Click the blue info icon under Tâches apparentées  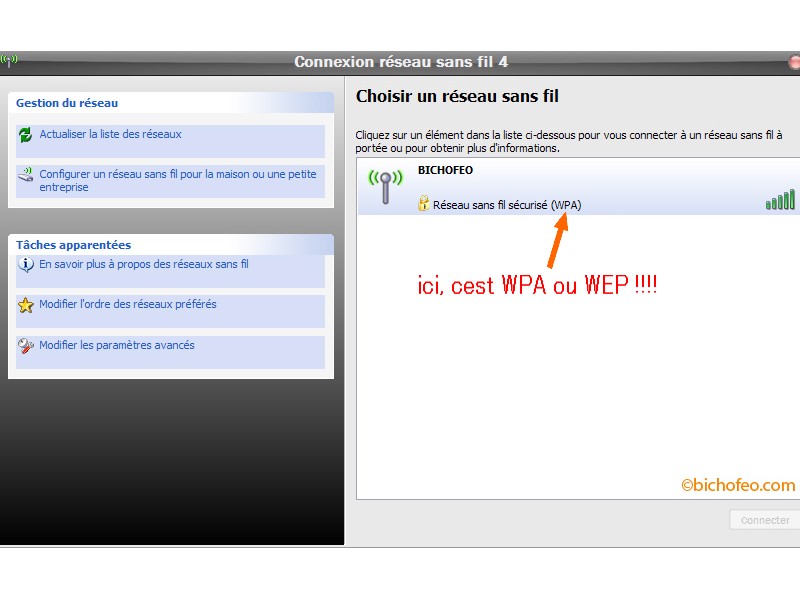tap(26, 265)
